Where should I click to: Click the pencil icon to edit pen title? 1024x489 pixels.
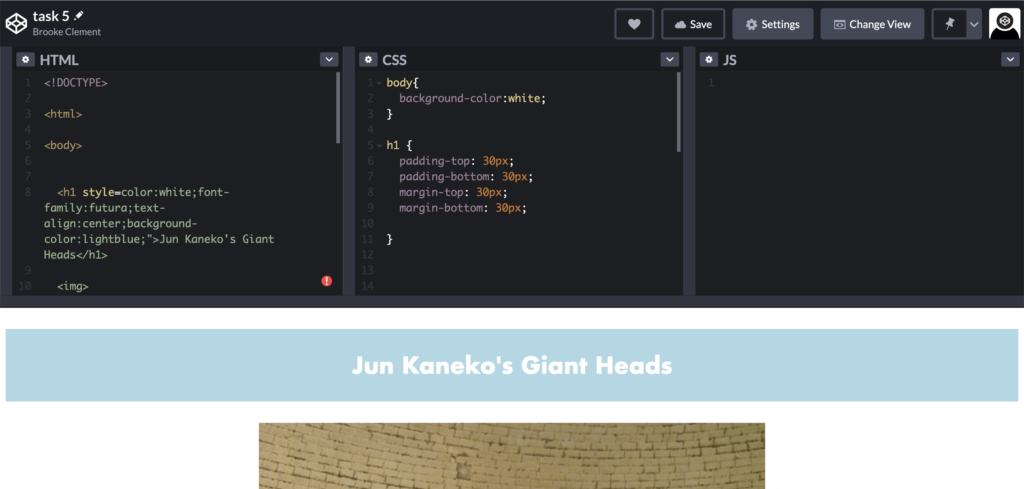80,16
